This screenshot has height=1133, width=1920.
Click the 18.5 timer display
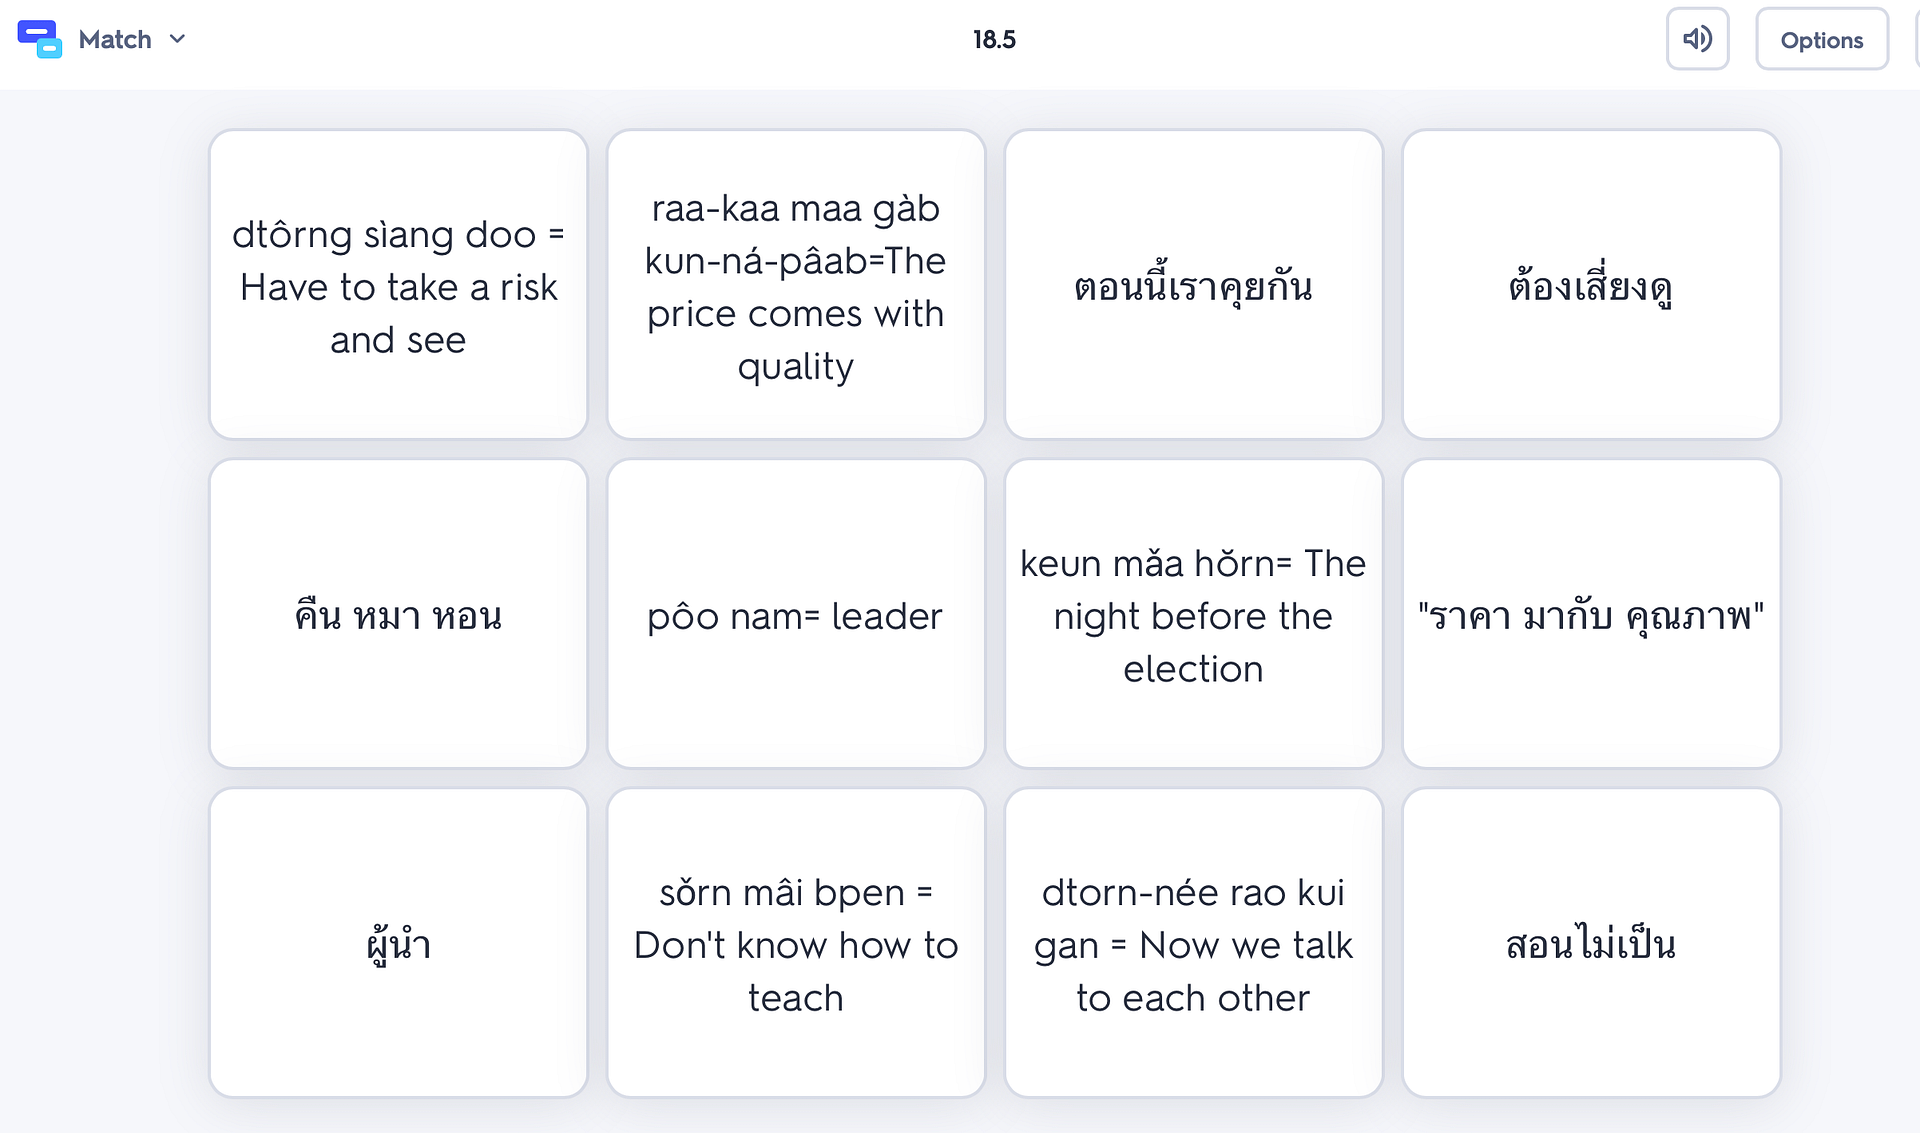coord(994,40)
